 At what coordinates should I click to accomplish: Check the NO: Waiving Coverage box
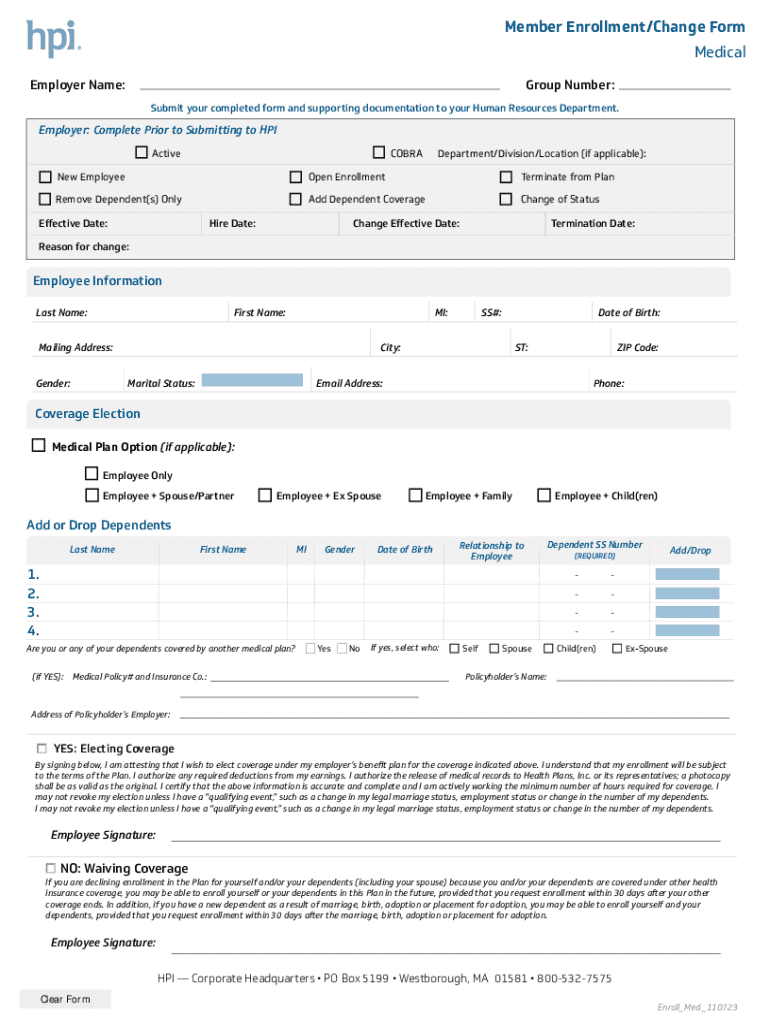click(x=50, y=868)
